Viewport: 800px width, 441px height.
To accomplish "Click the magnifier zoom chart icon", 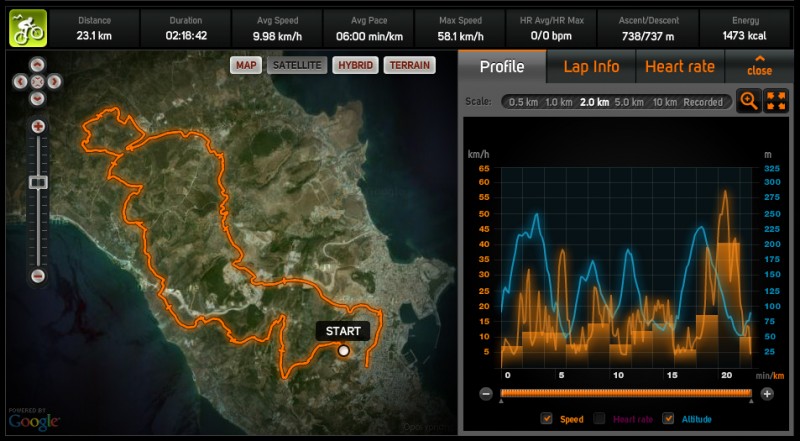I will pyautogui.click(x=748, y=101).
